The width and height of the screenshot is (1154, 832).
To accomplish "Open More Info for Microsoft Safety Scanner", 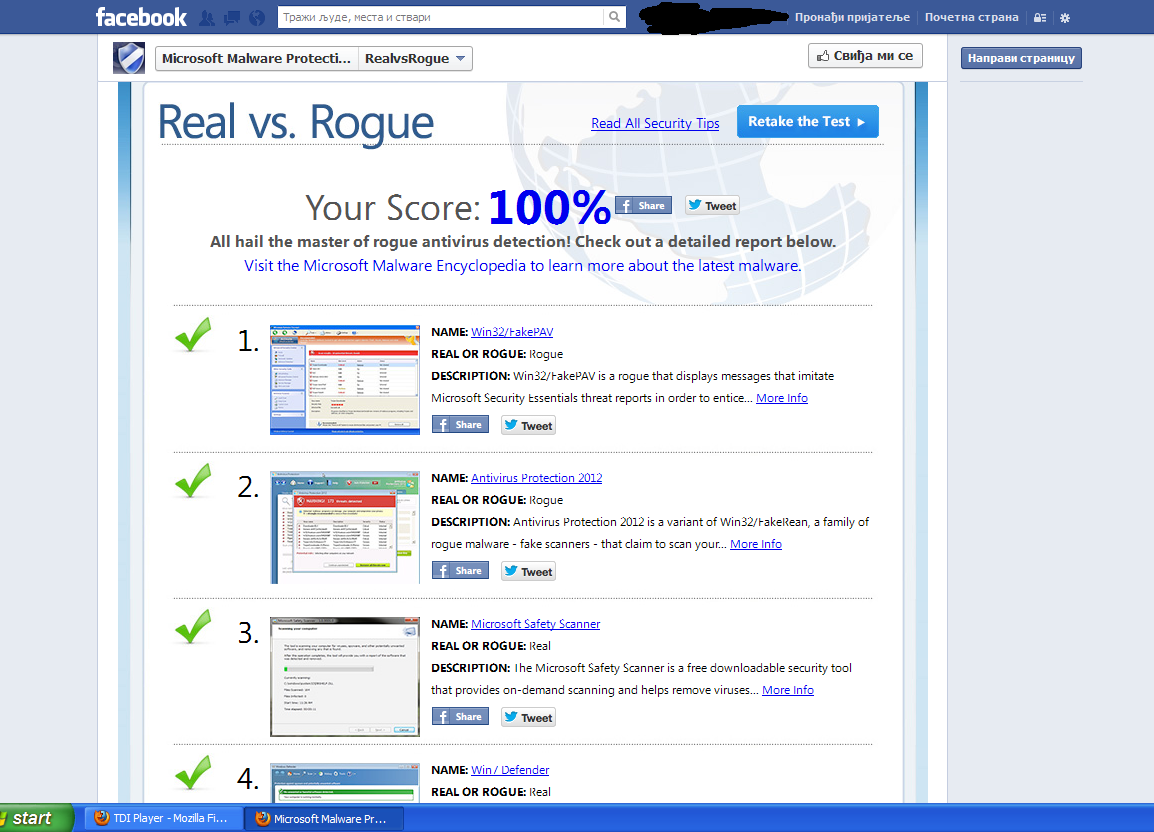I will (787, 690).
